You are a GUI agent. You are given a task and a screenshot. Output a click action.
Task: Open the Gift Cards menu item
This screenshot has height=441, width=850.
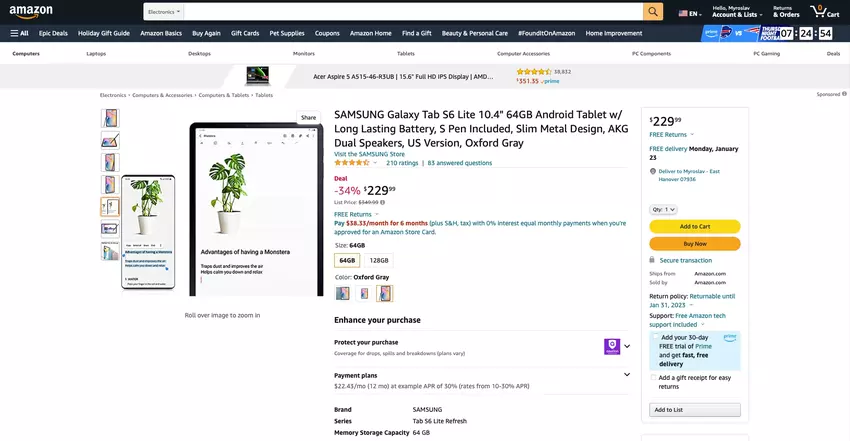click(x=245, y=33)
